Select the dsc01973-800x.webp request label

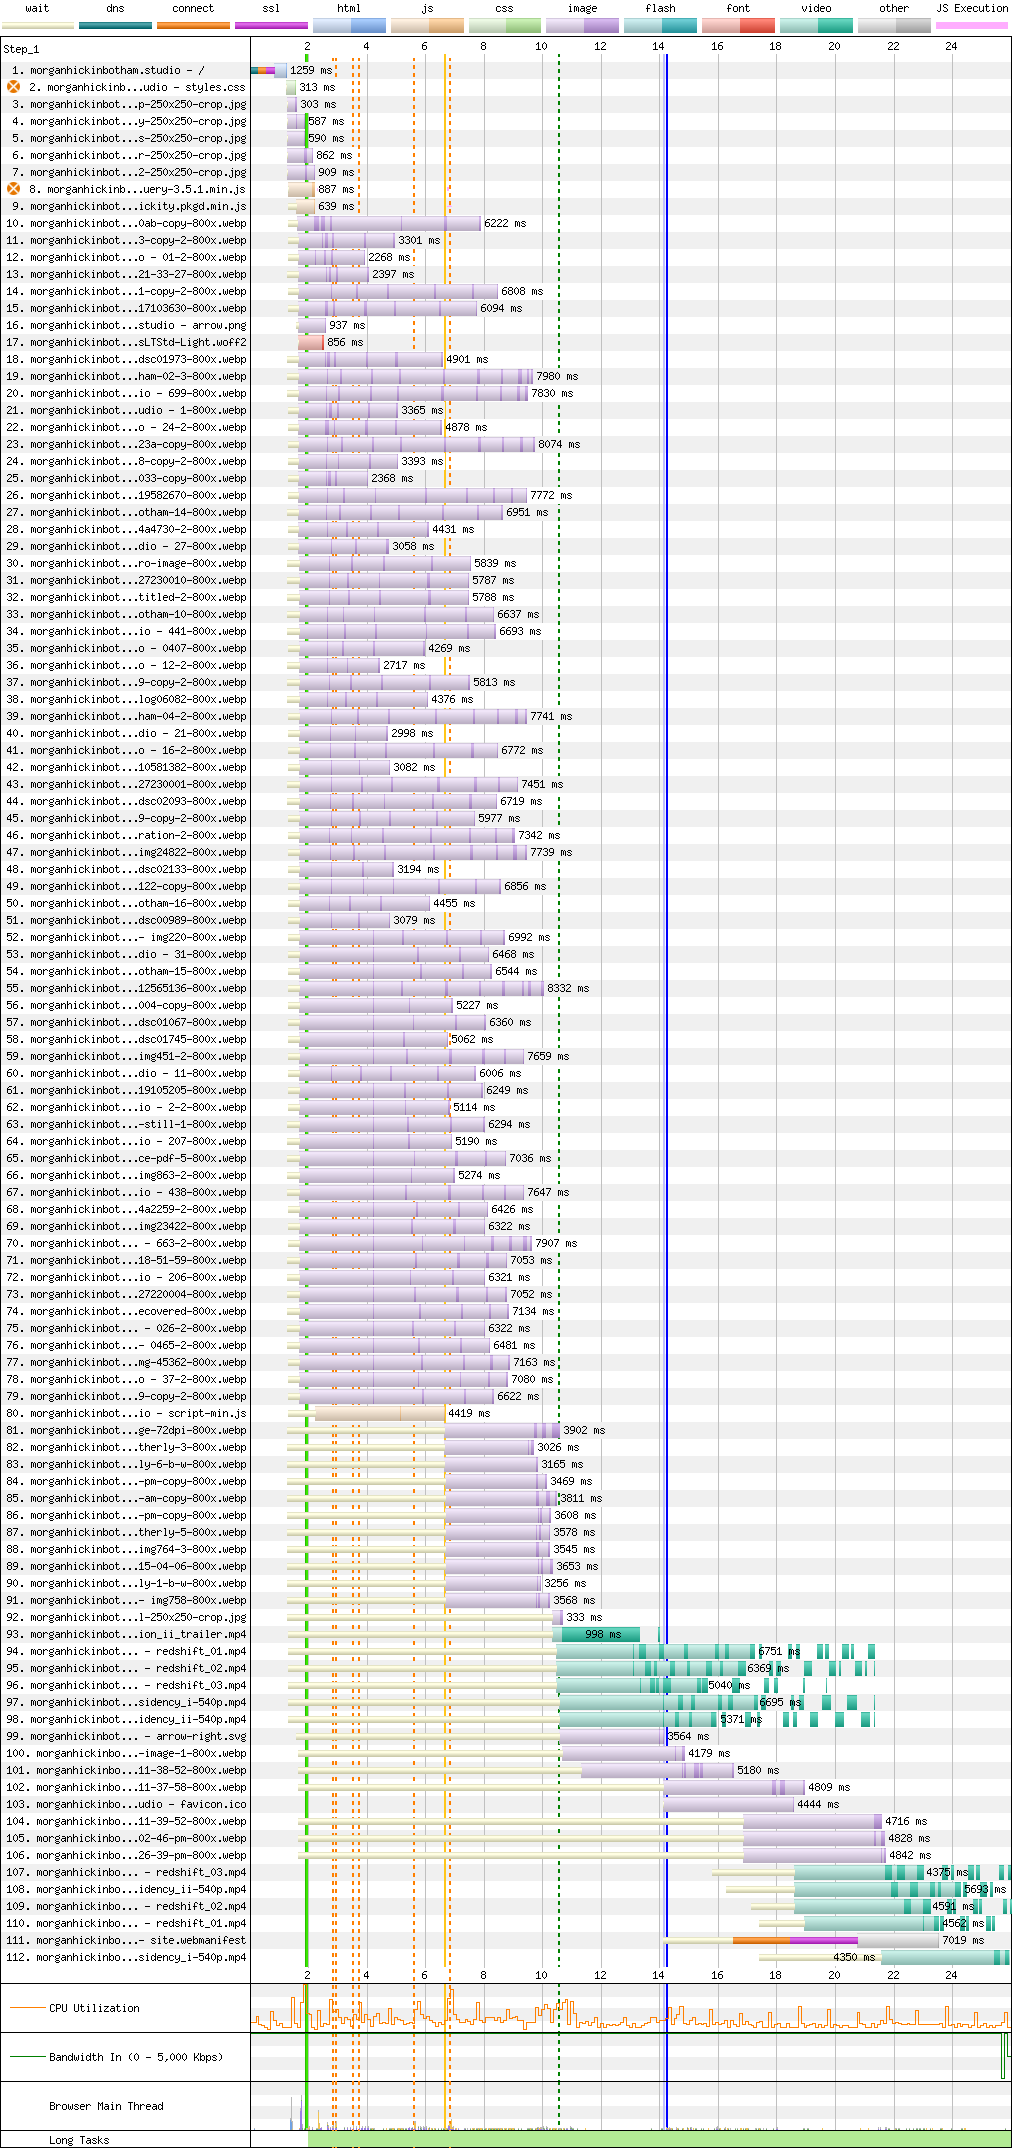tap(126, 360)
